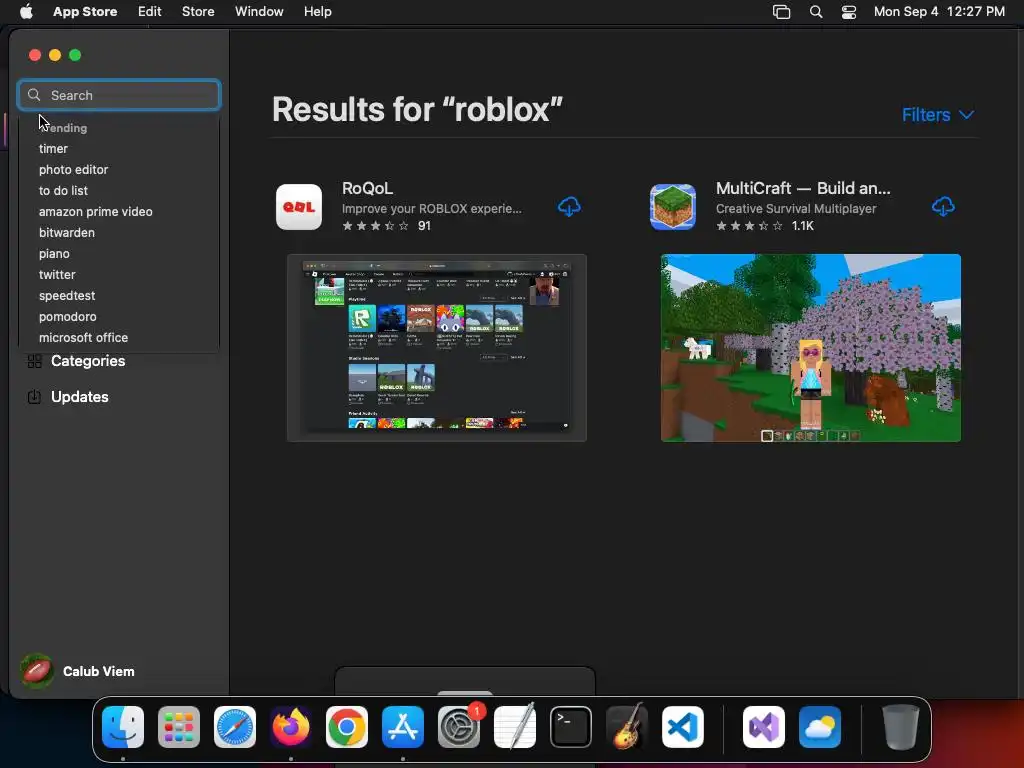View the RoQoL screenshot preview
Image resolution: width=1024 pixels, height=768 pixels.
pos(437,347)
